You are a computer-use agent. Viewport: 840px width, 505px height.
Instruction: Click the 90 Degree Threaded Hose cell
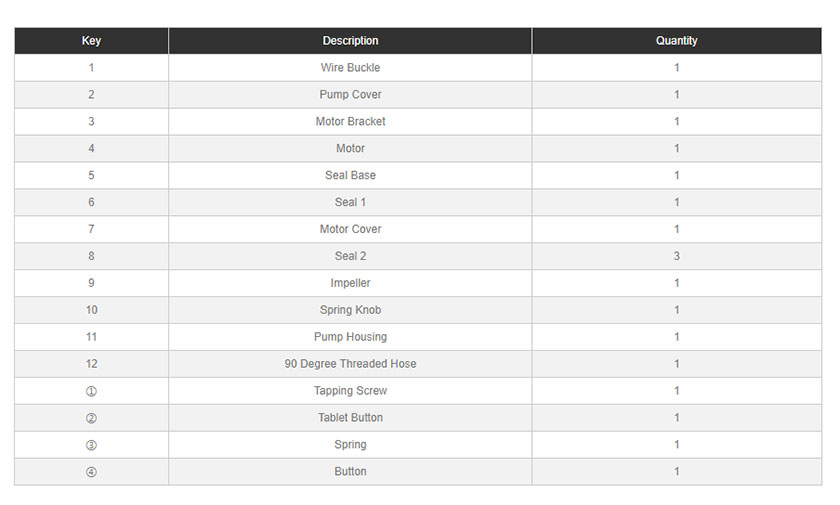(x=350, y=364)
